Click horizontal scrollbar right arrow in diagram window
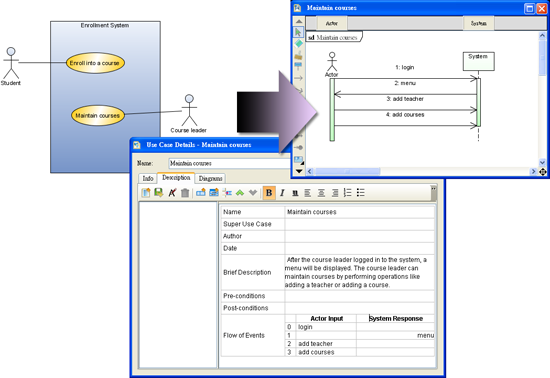The width and height of the screenshot is (550, 378). click(x=533, y=171)
